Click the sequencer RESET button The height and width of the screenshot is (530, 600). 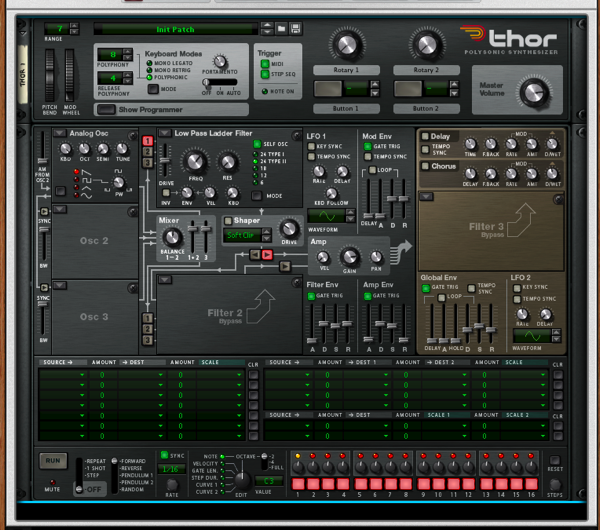click(x=554, y=460)
